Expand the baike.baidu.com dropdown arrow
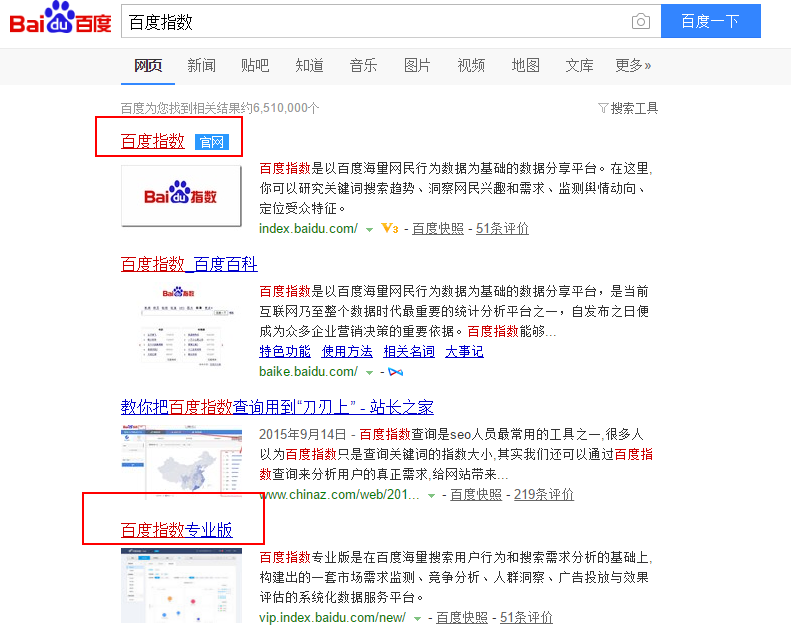The width and height of the screenshot is (791, 628). pyautogui.click(x=369, y=373)
